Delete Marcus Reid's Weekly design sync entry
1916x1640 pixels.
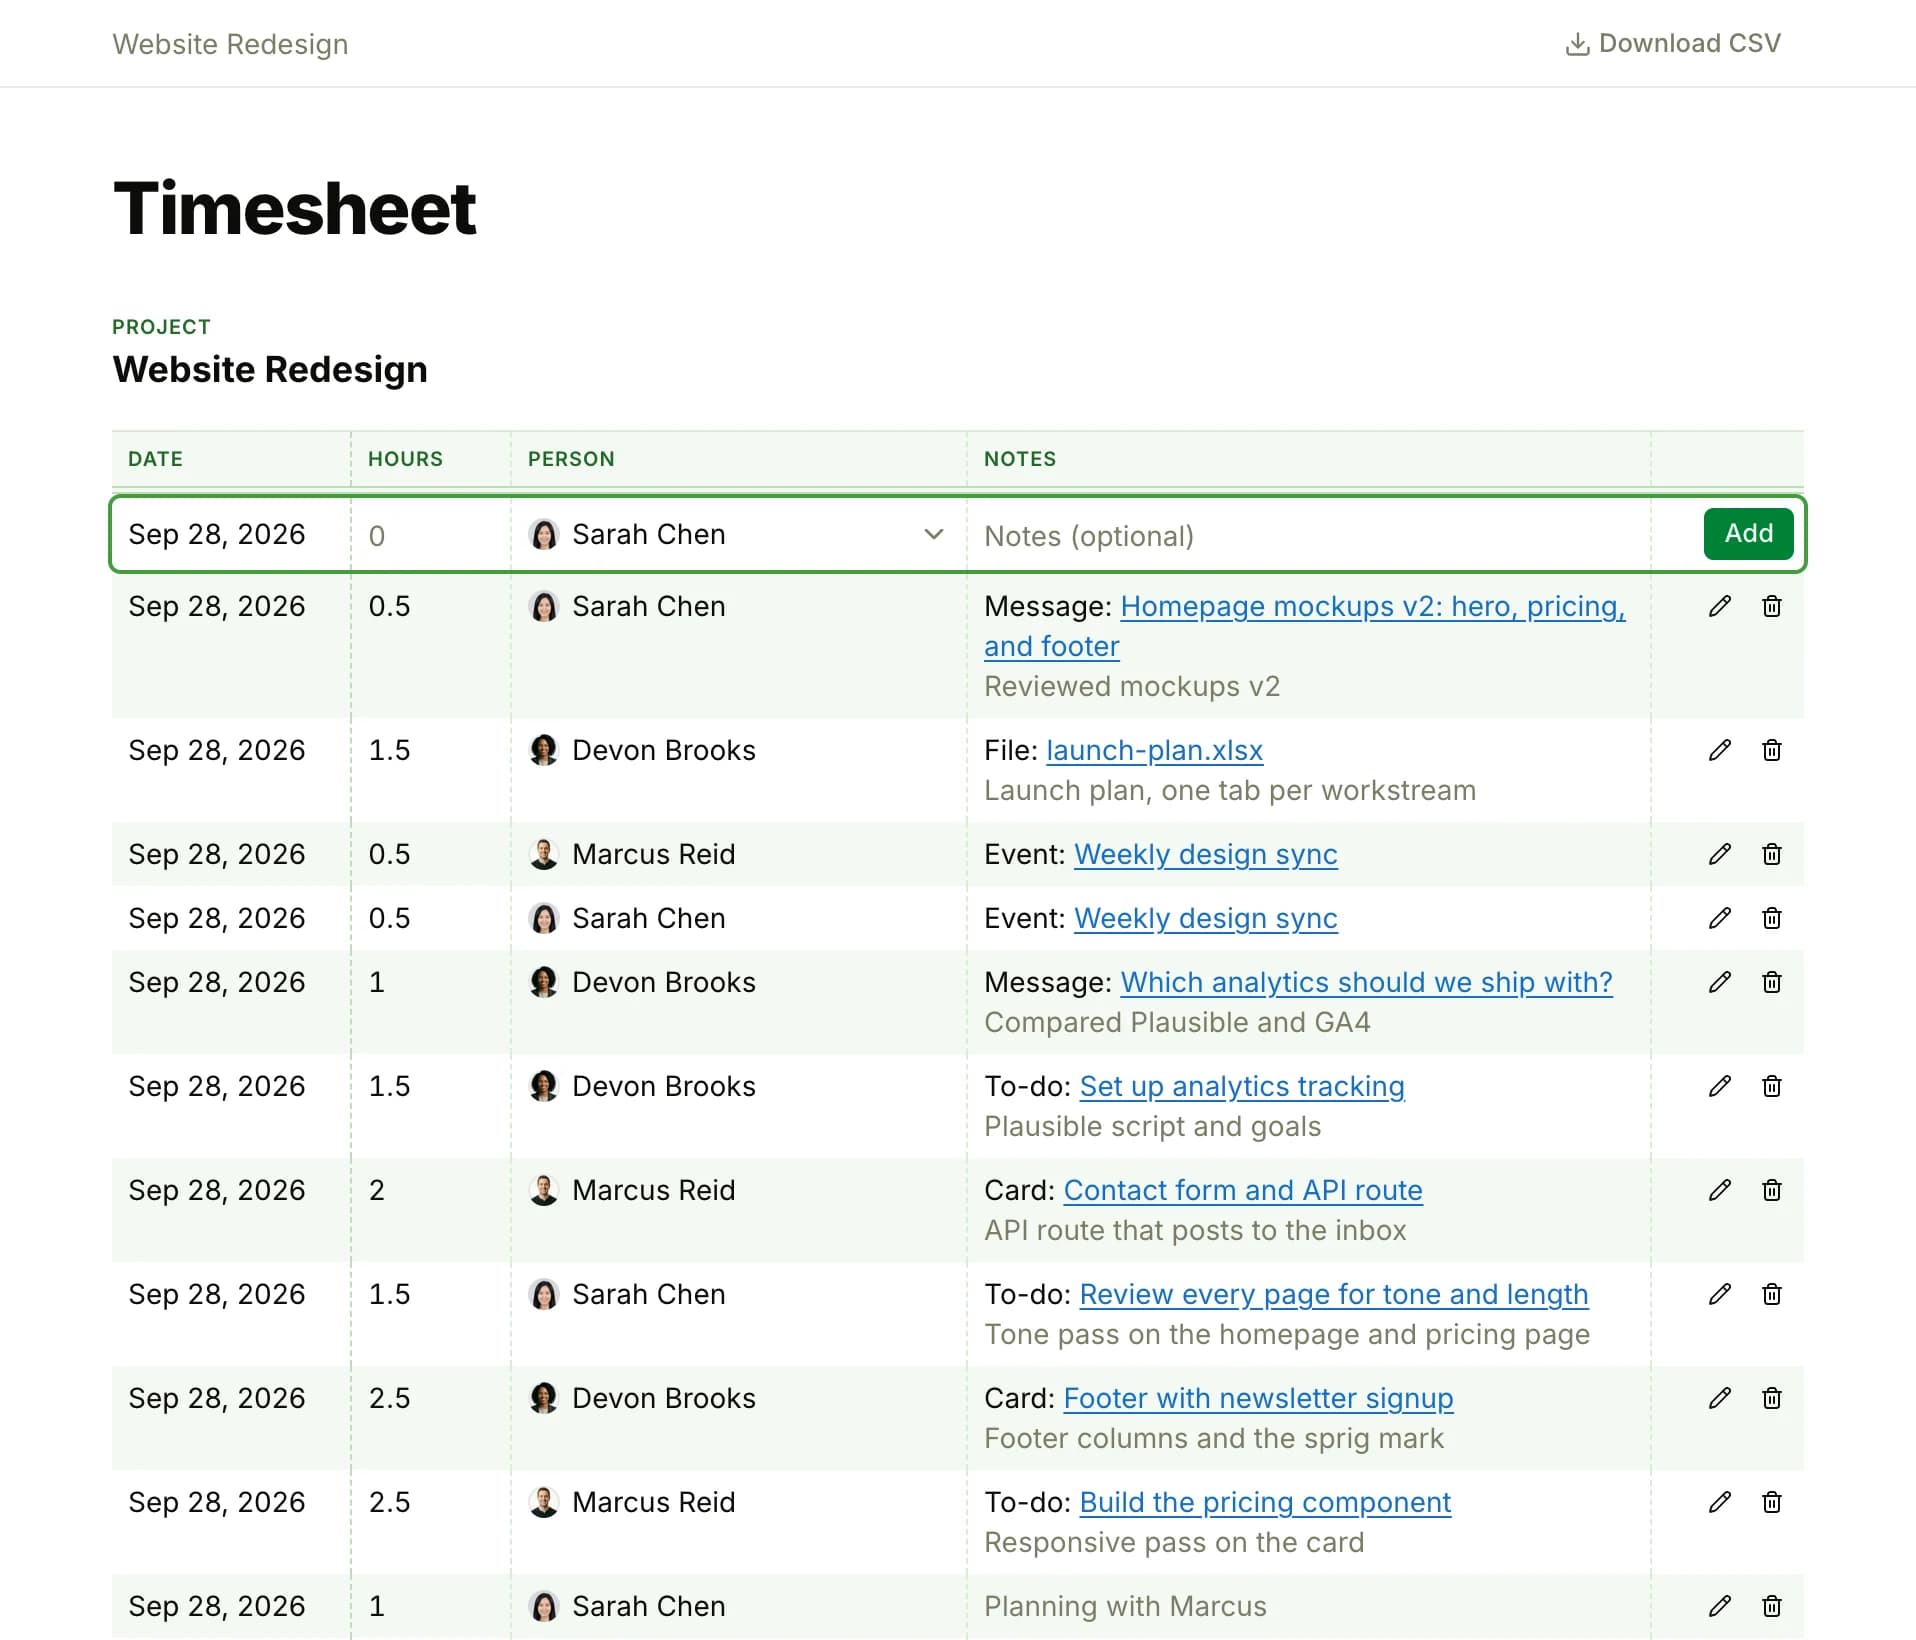[x=1771, y=854]
